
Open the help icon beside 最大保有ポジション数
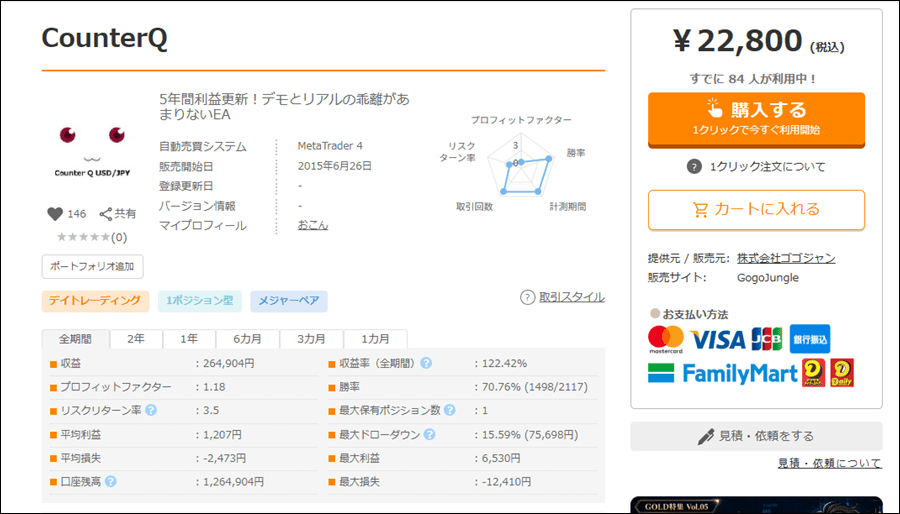pyautogui.click(x=450, y=410)
